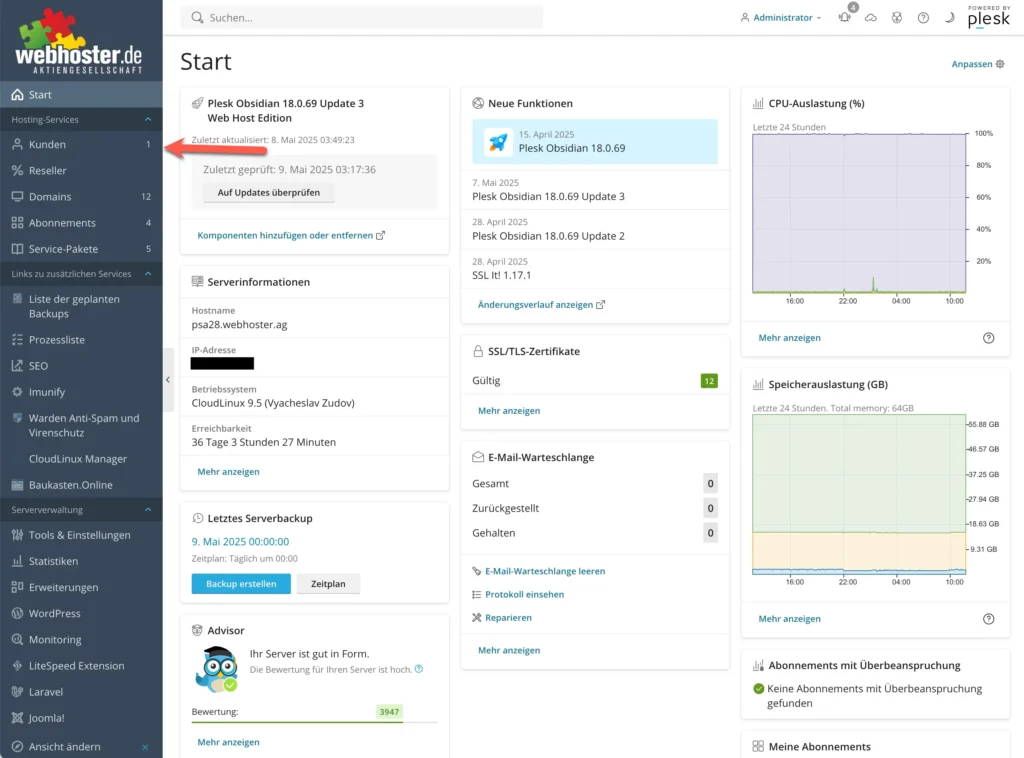Go to Start in the sidebar
The height and width of the screenshot is (758, 1024).
[x=81, y=95]
